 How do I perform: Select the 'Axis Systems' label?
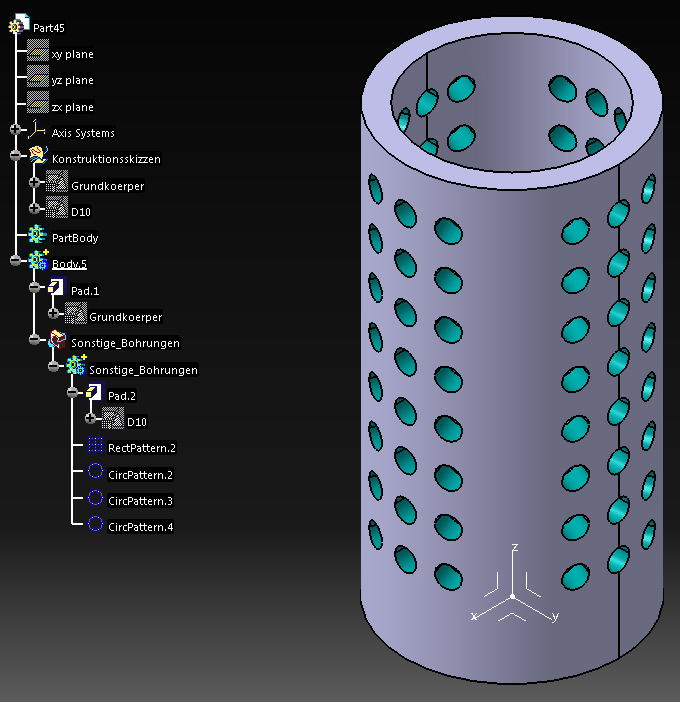point(83,133)
